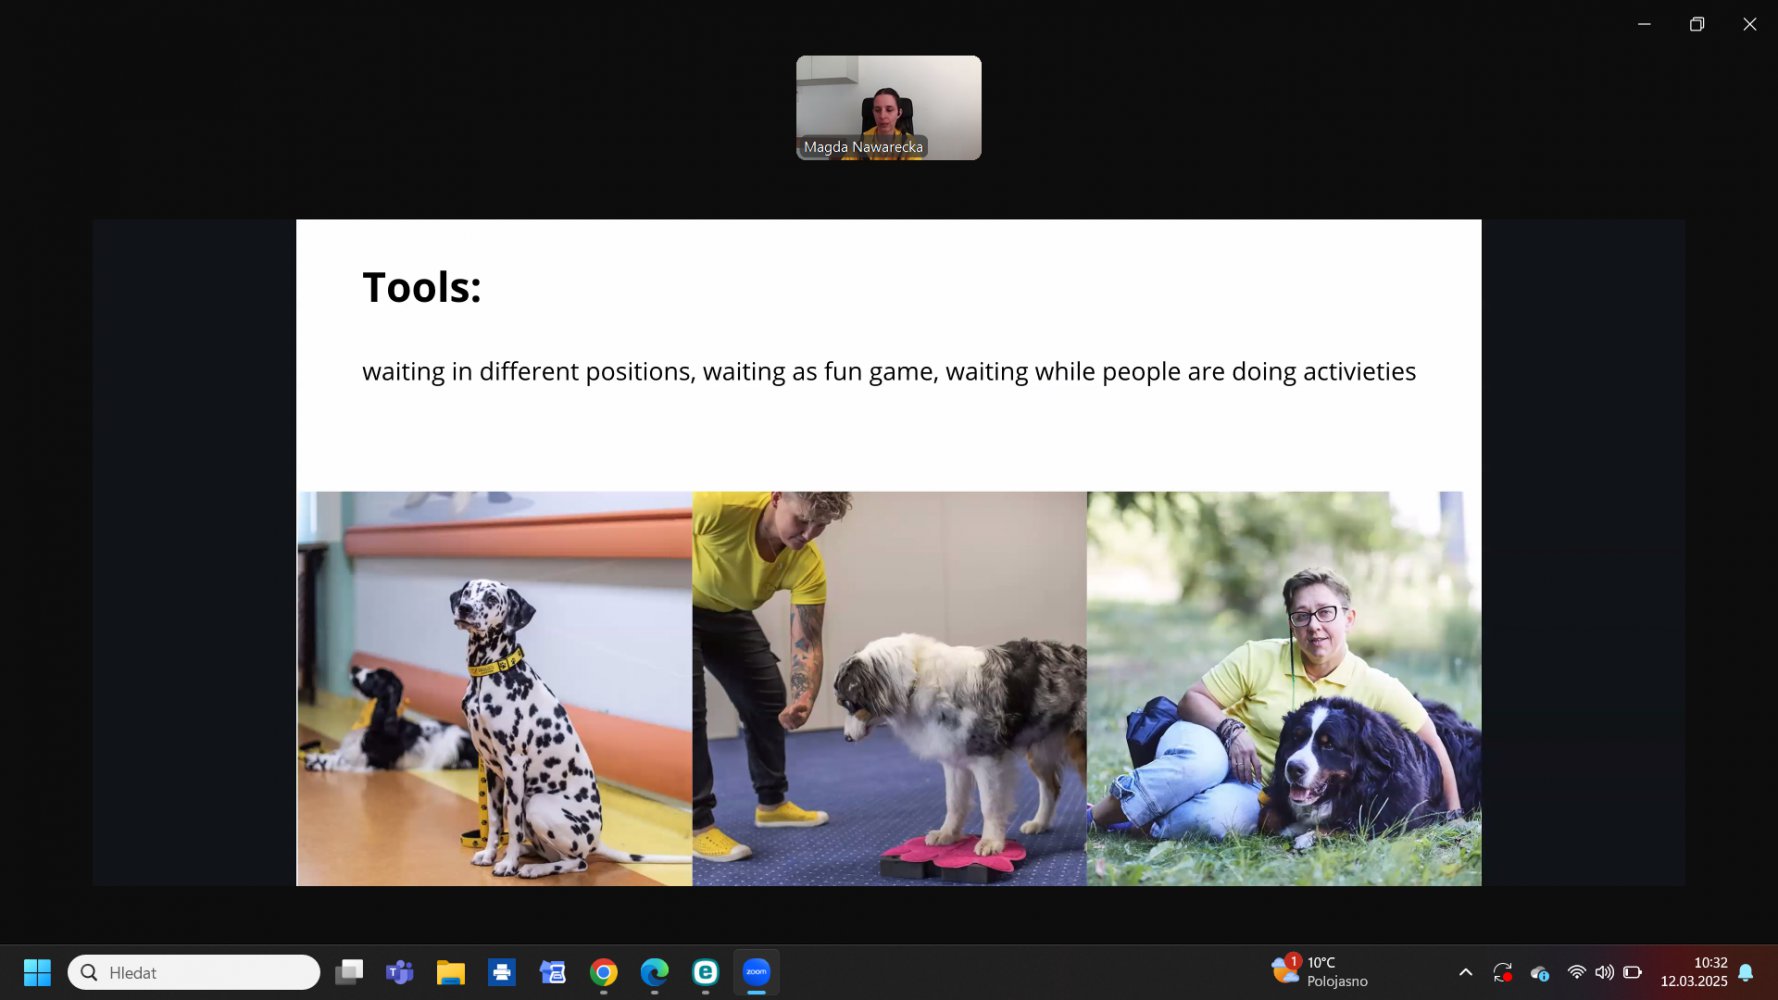Switch to Google Chrome in the taskbar
The height and width of the screenshot is (1000, 1778).
(x=603, y=972)
